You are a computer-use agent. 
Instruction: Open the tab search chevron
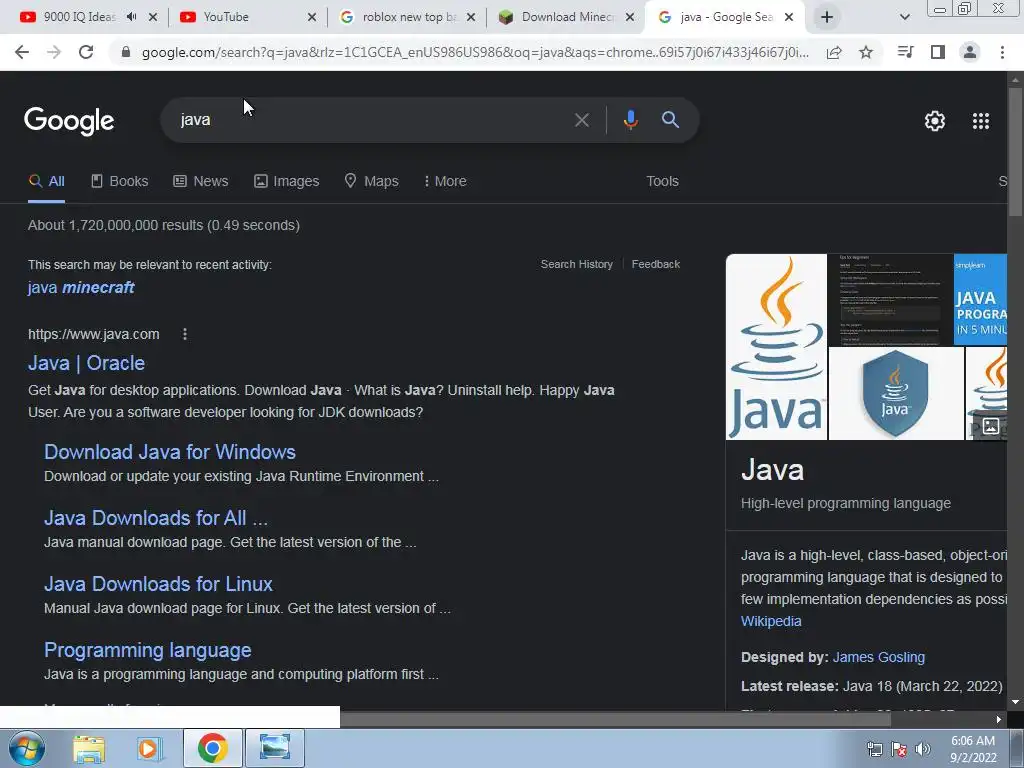click(x=904, y=17)
